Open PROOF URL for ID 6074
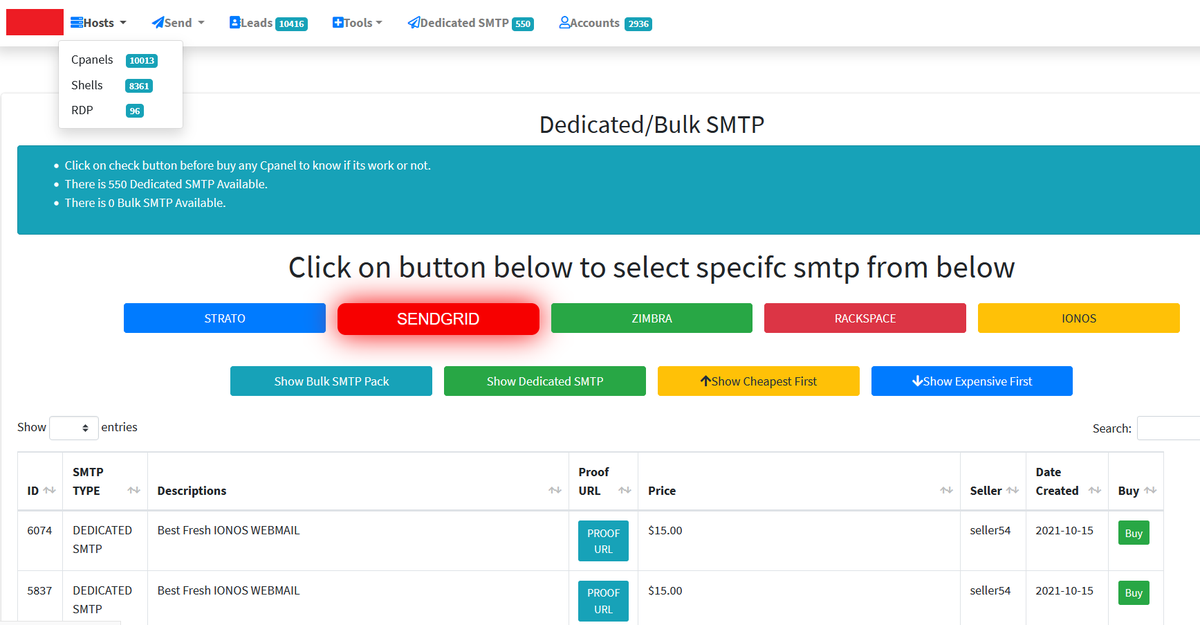1200x625 pixels. (x=603, y=541)
